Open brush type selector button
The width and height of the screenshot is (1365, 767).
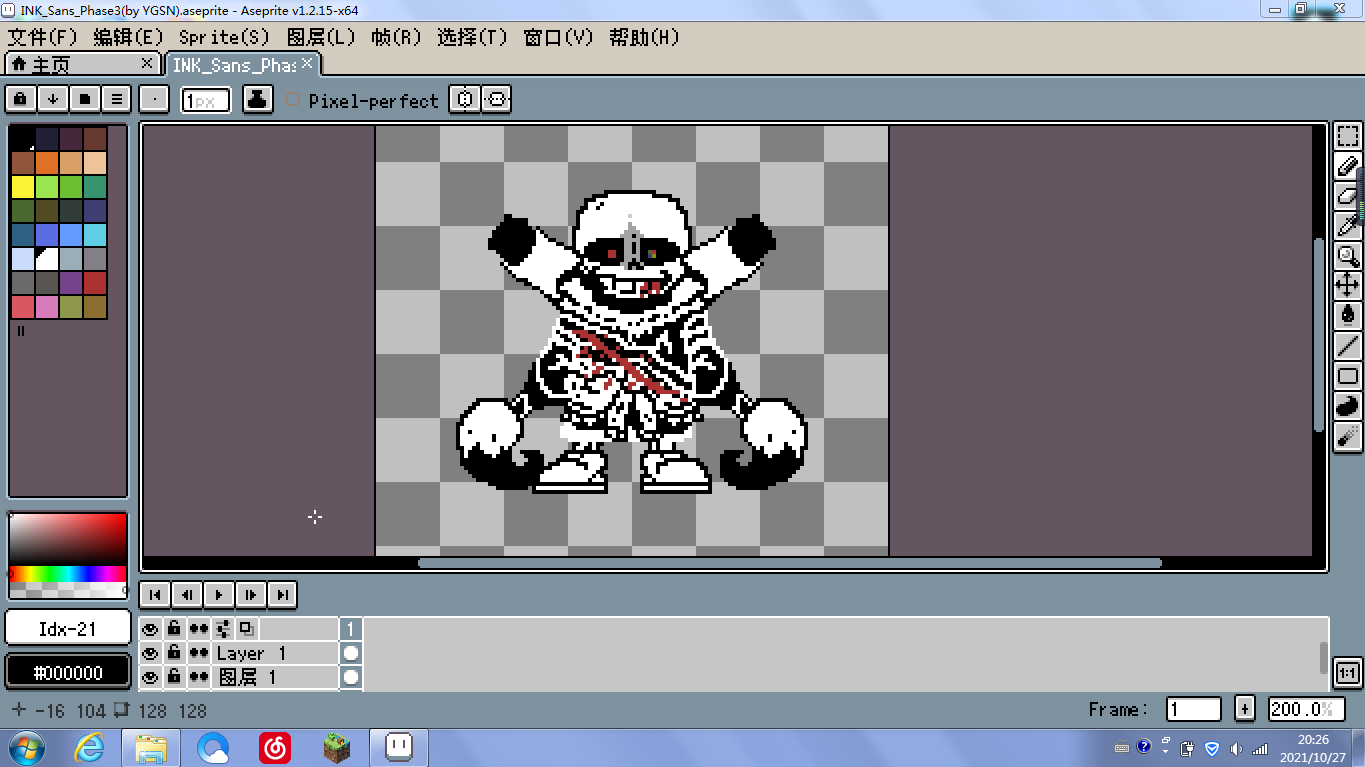[154, 99]
